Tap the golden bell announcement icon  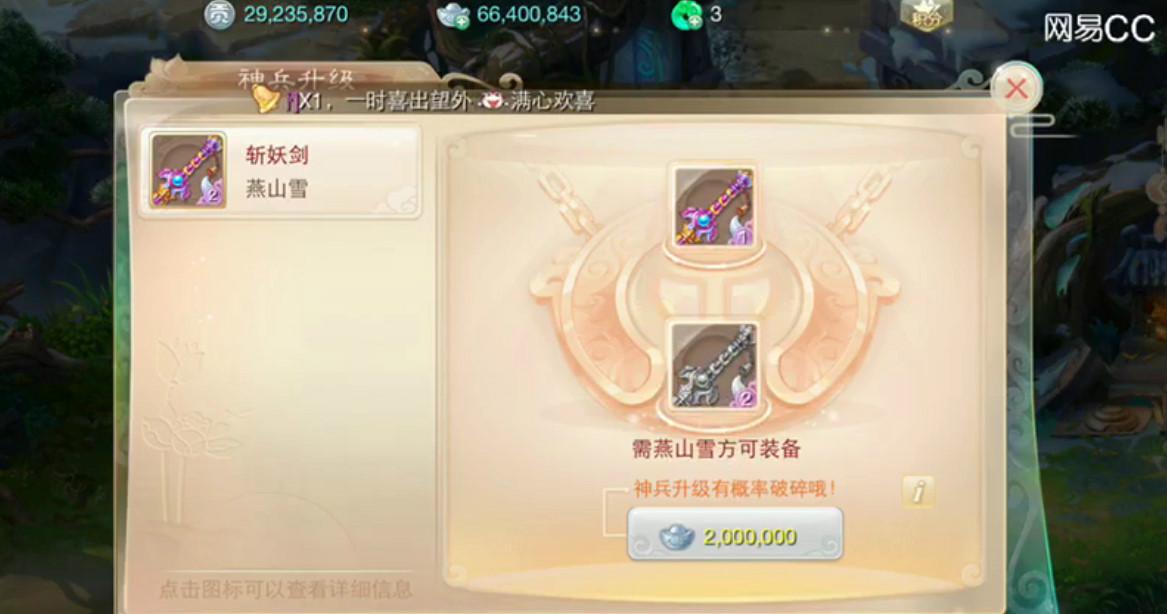(266, 99)
